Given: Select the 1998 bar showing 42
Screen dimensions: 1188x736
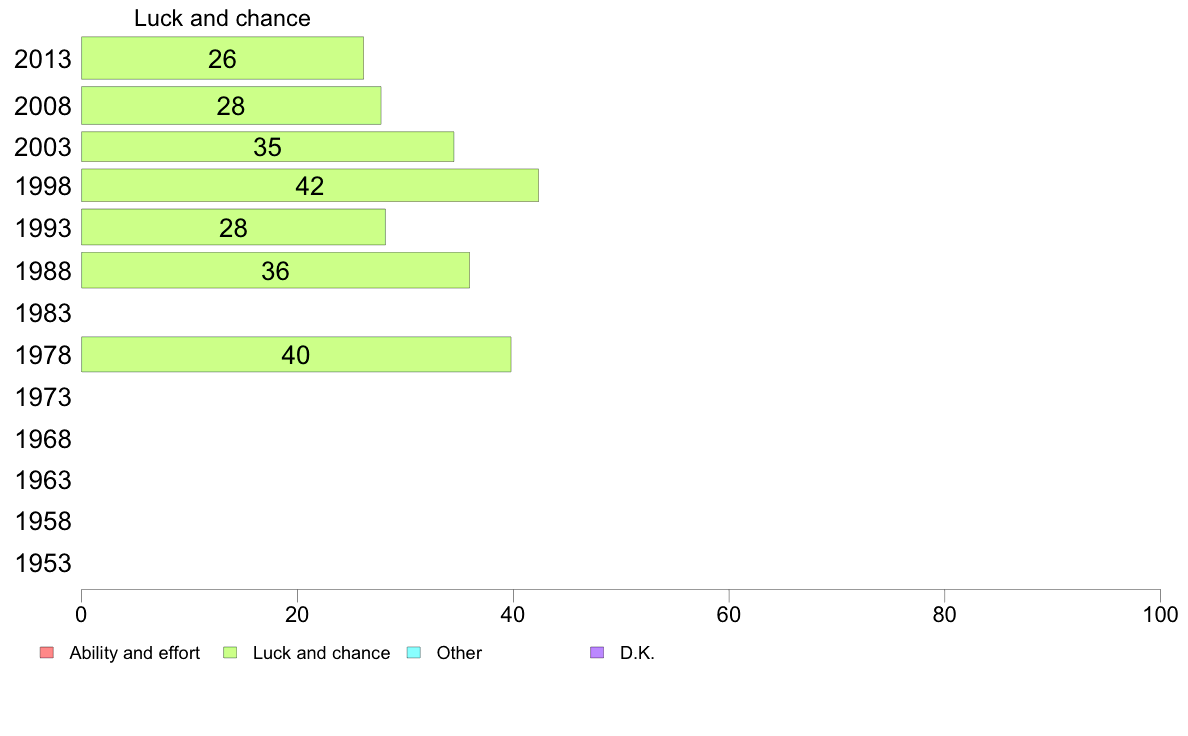Looking at the screenshot, I should point(310,185).
